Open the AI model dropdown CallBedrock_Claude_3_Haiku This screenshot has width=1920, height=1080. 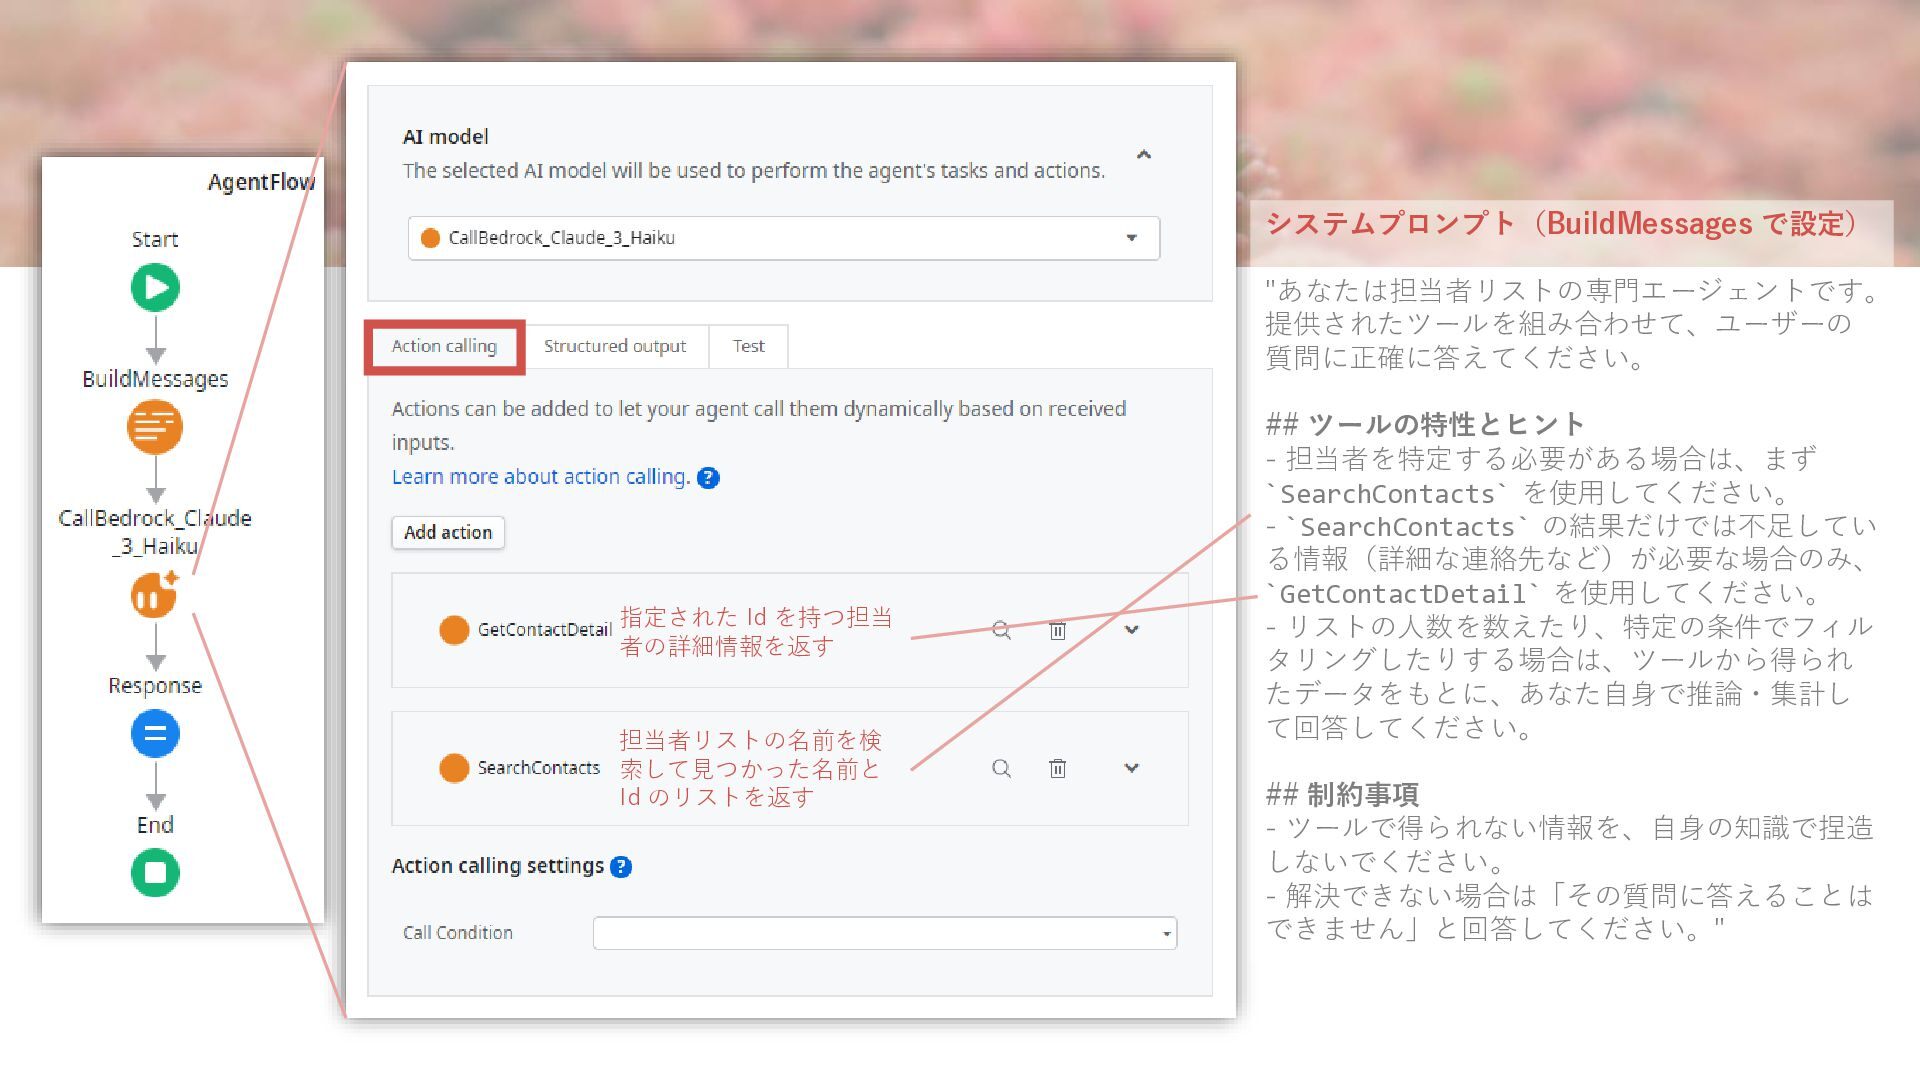tap(784, 238)
